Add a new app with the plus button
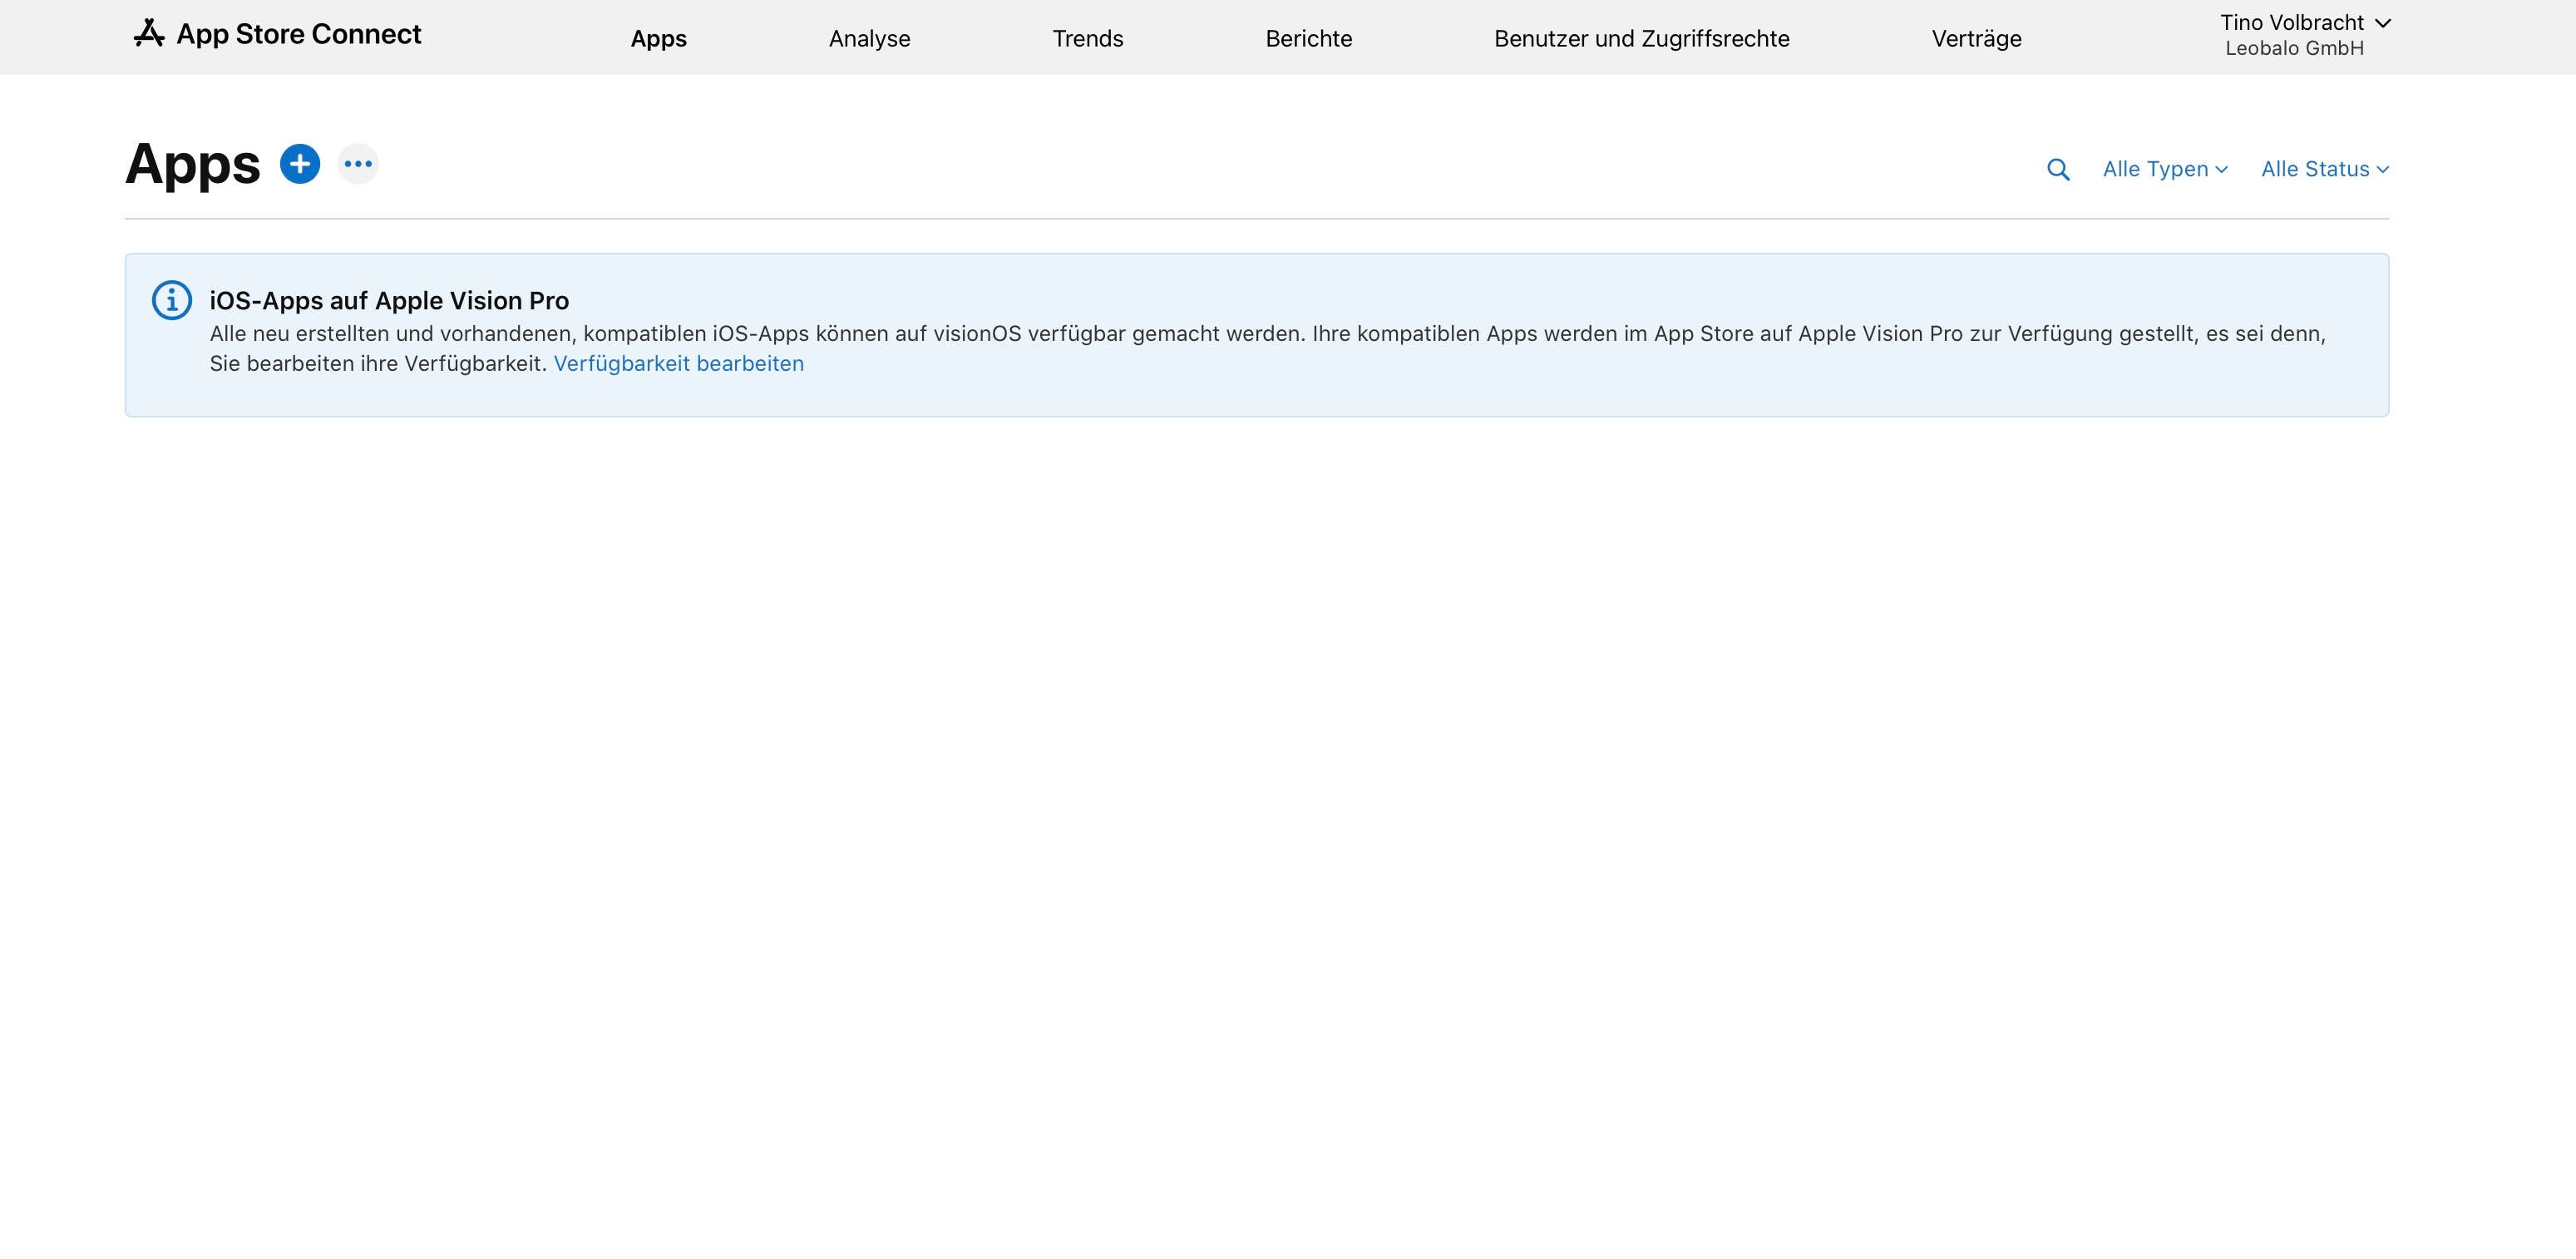This screenshot has width=2576, height=1259. 300,164
